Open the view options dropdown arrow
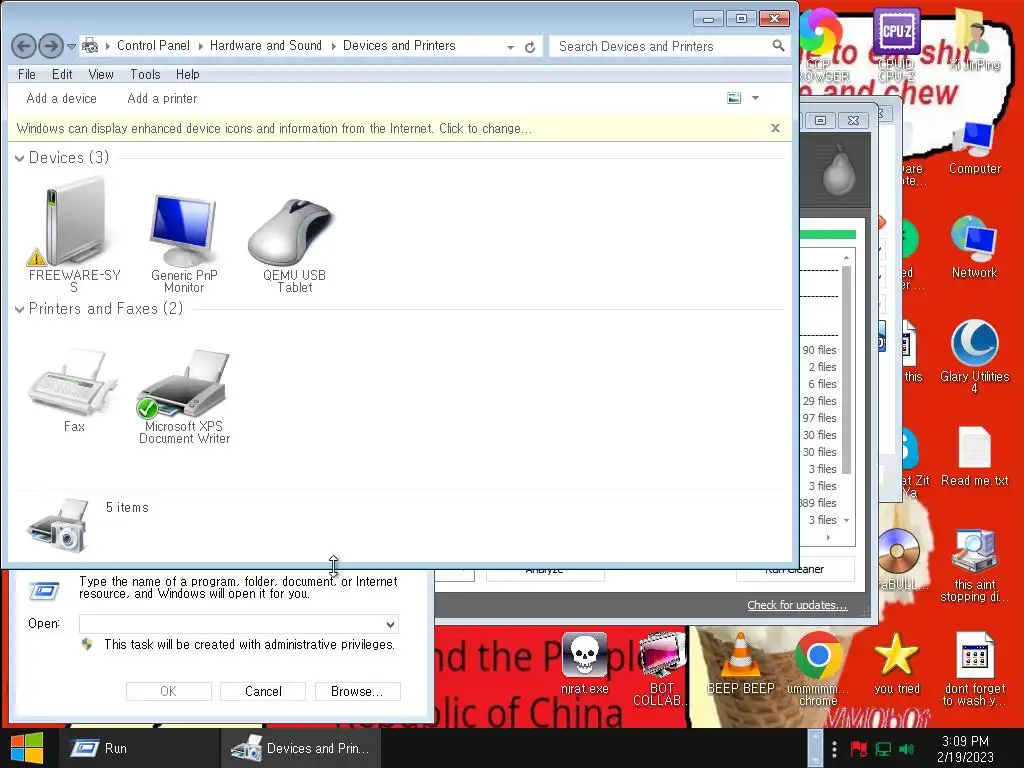 pos(756,98)
